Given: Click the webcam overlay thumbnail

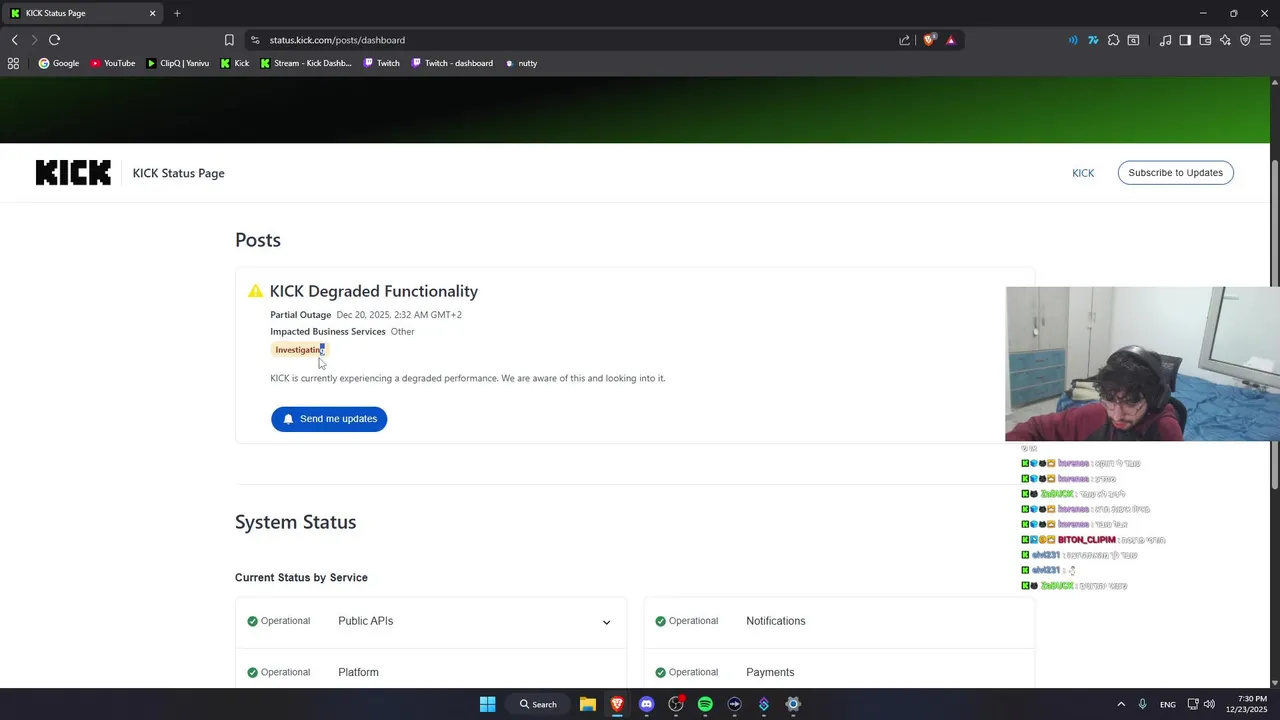Looking at the screenshot, I should pyautogui.click(x=1142, y=364).
